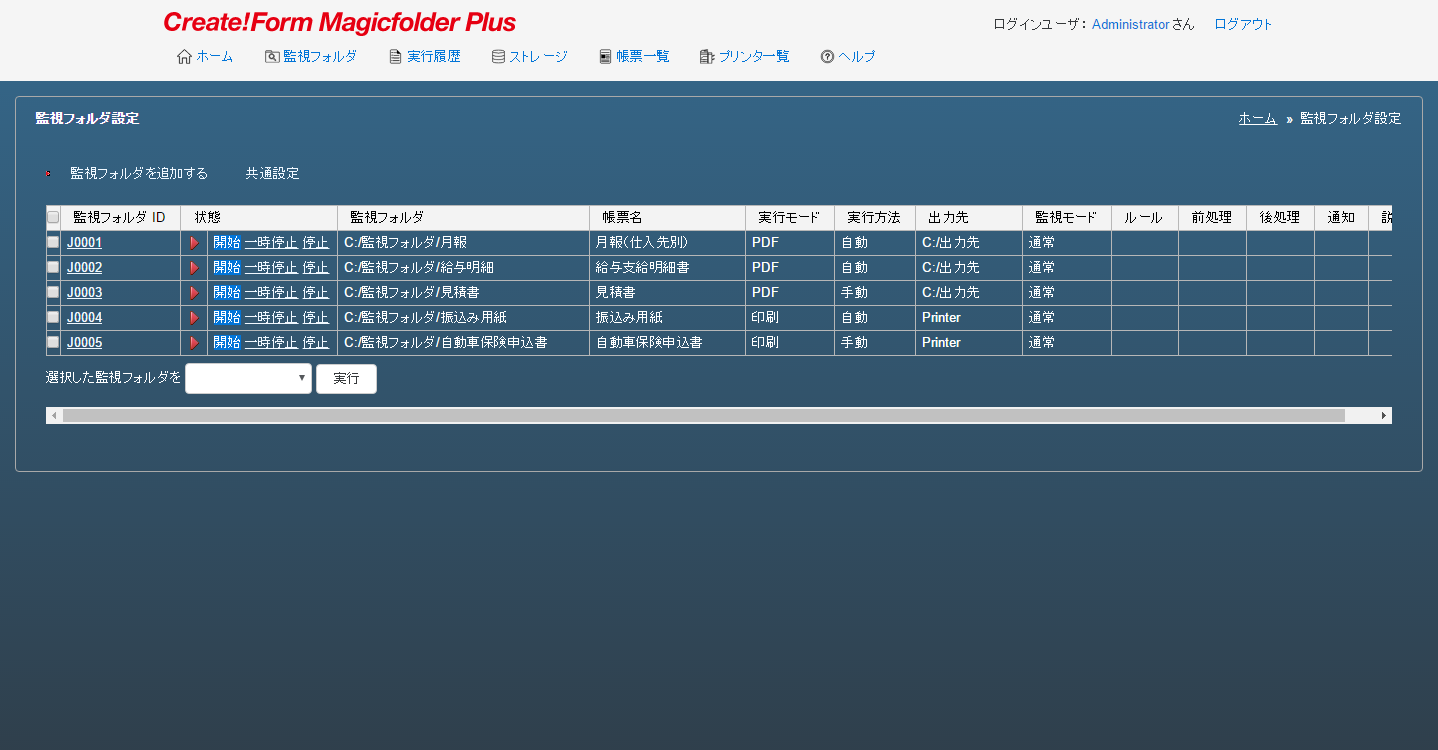Click the scrollbar left arrow under the table
Image resolution: width=1438 pixels, height=750 pixels.
[54, 415]
